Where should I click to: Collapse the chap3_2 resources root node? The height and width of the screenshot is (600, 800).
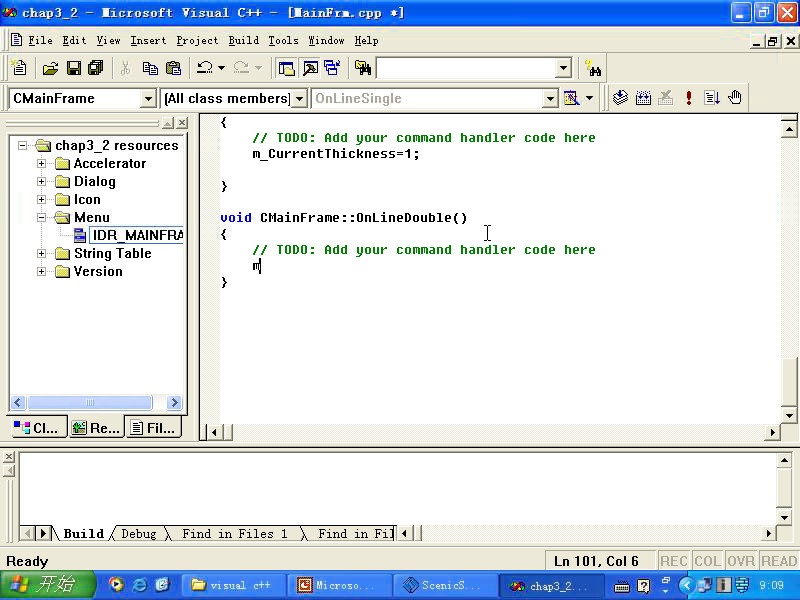[22, 145]
